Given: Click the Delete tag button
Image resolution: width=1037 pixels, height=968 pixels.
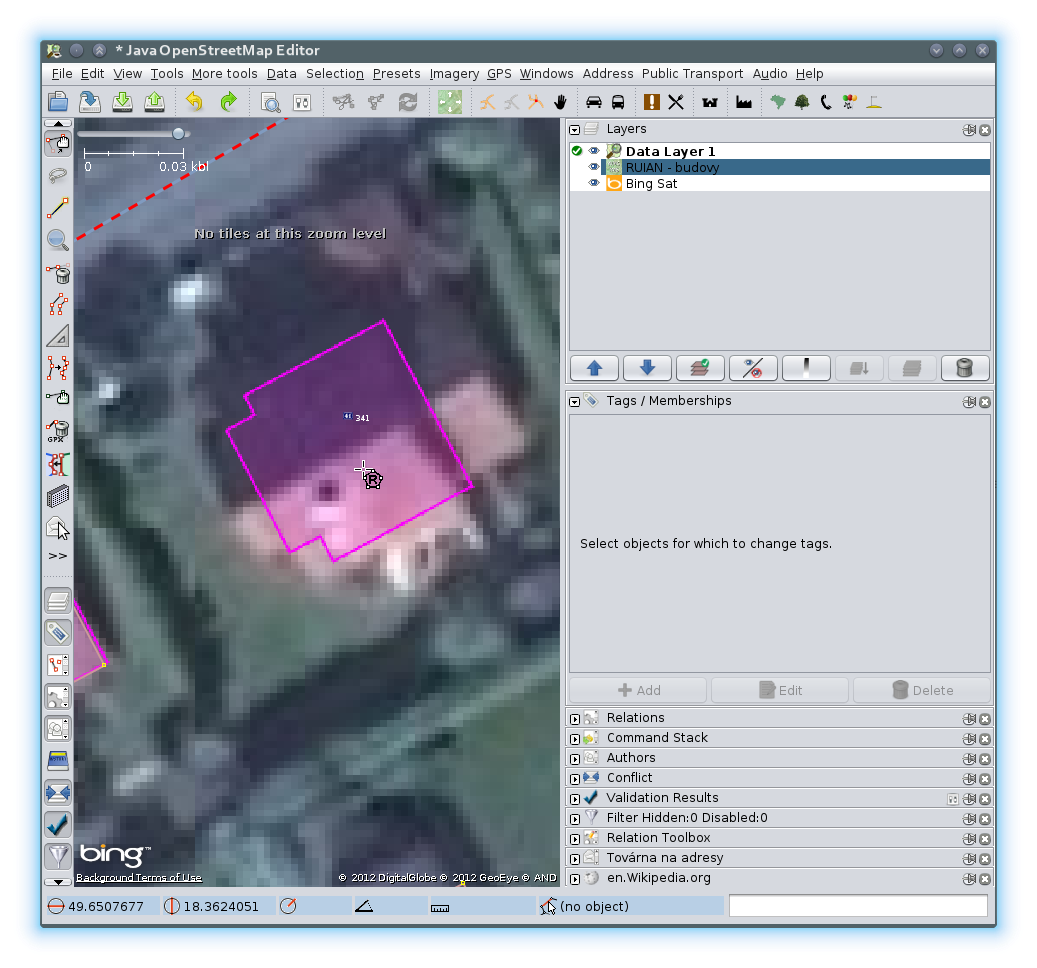Looking at the screenshot, I should (922, 690).
